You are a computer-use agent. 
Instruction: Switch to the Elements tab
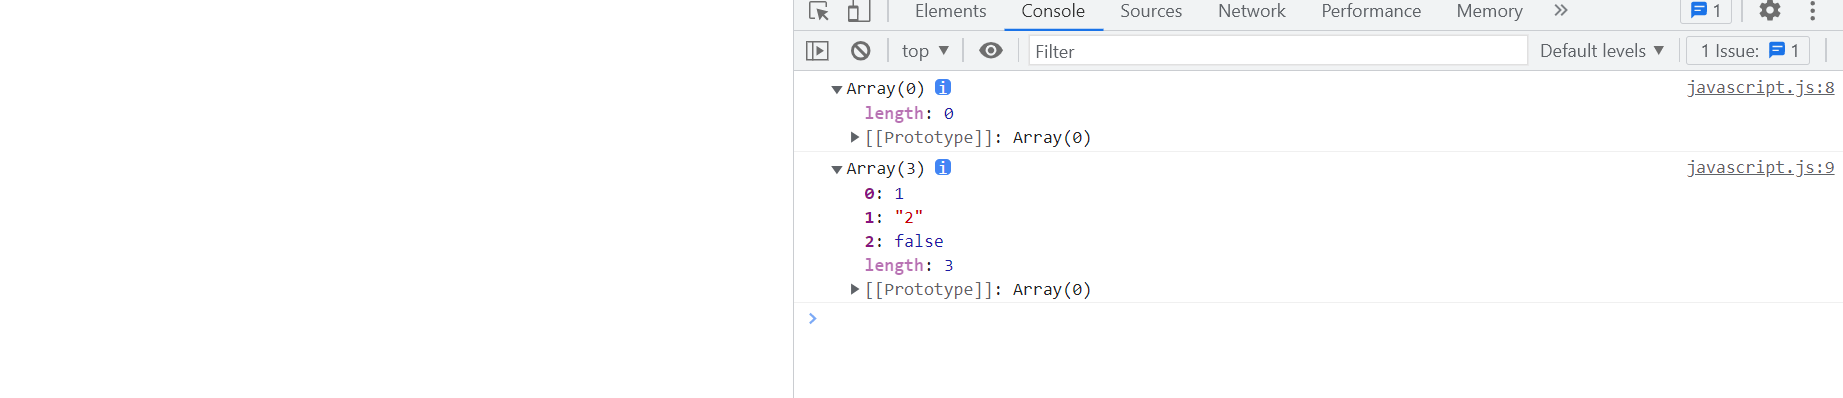(950, 11)
